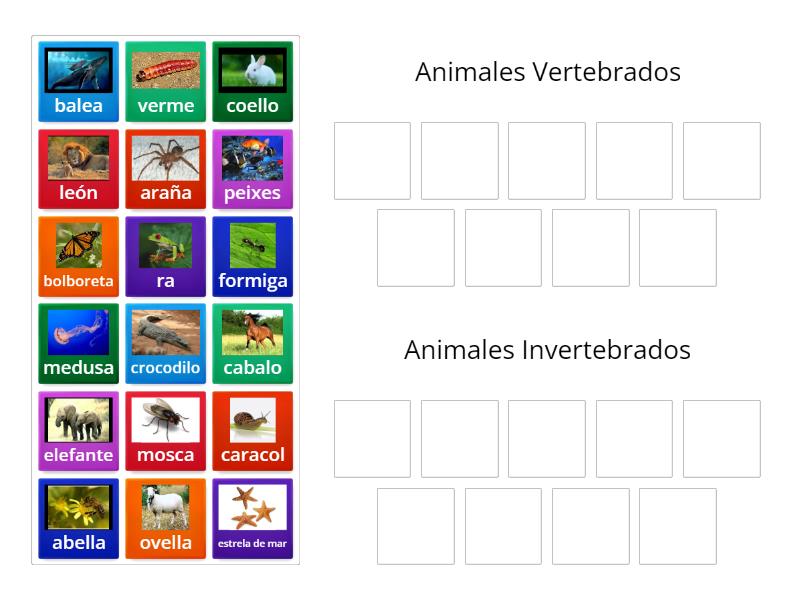Click the peixes fish card
The width and height of the screenshot is (800, 600).
tap(253, 169)
